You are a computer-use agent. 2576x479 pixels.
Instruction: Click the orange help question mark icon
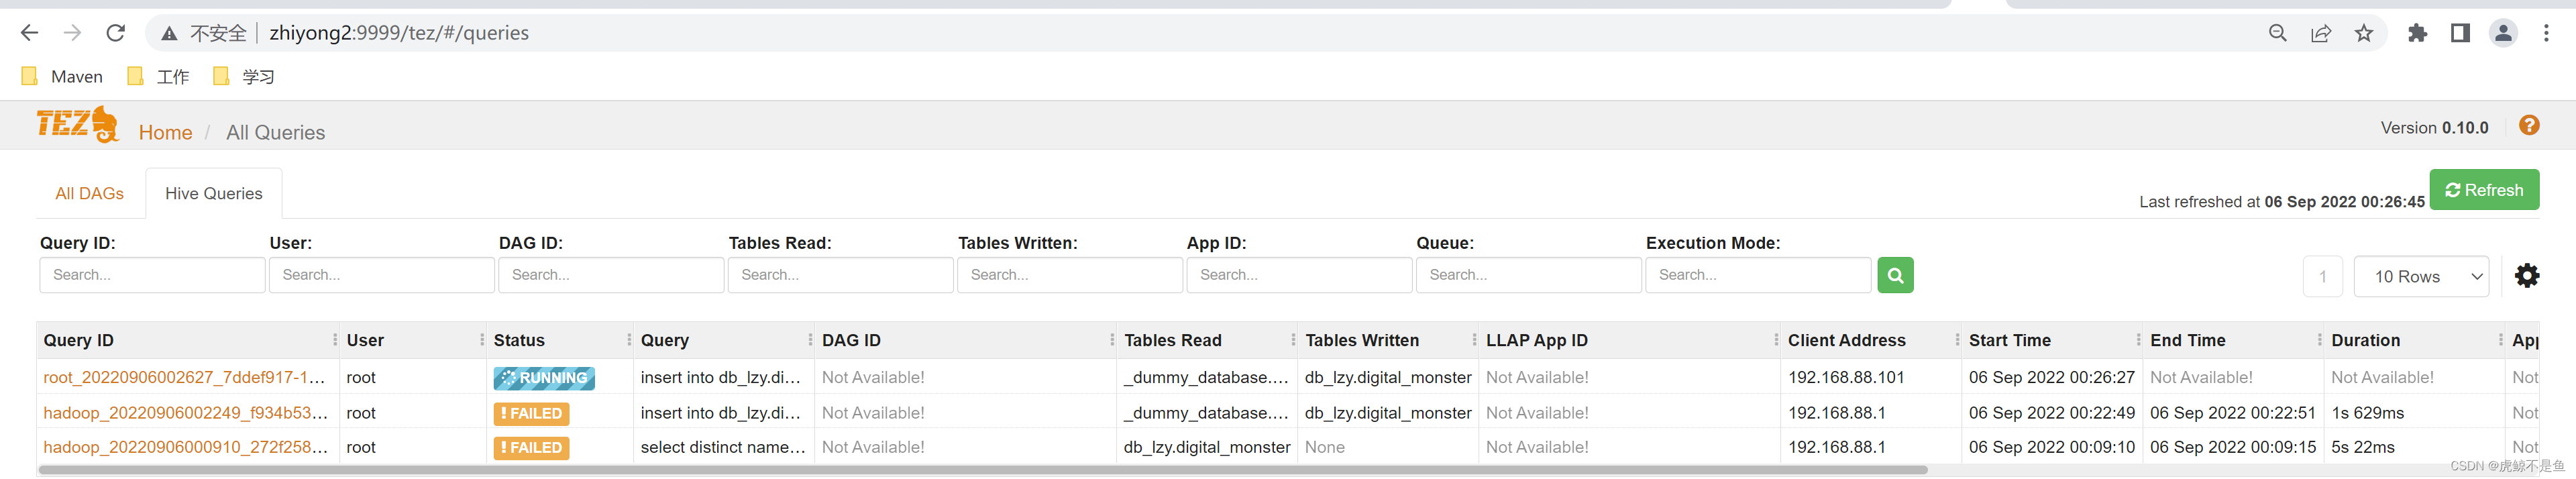point(2529,126)
